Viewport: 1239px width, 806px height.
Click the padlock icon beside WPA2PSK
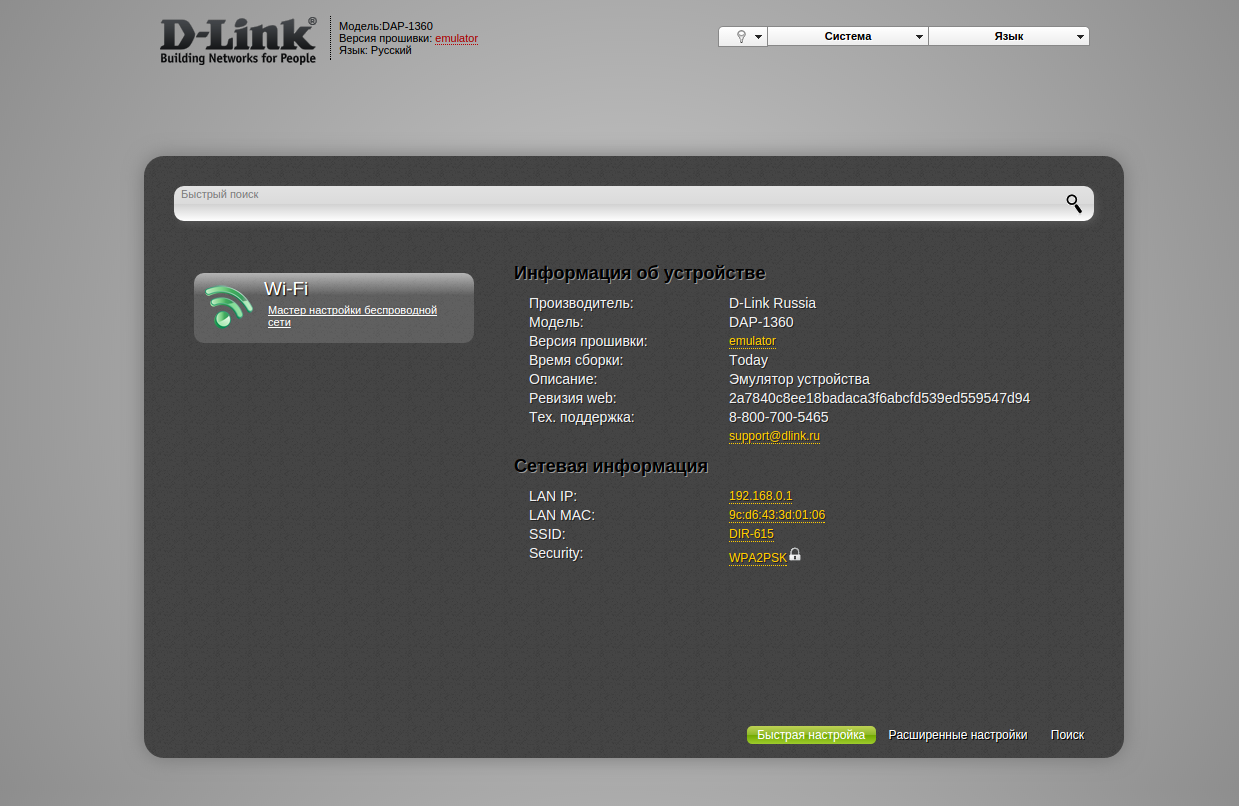click(795, 554)
